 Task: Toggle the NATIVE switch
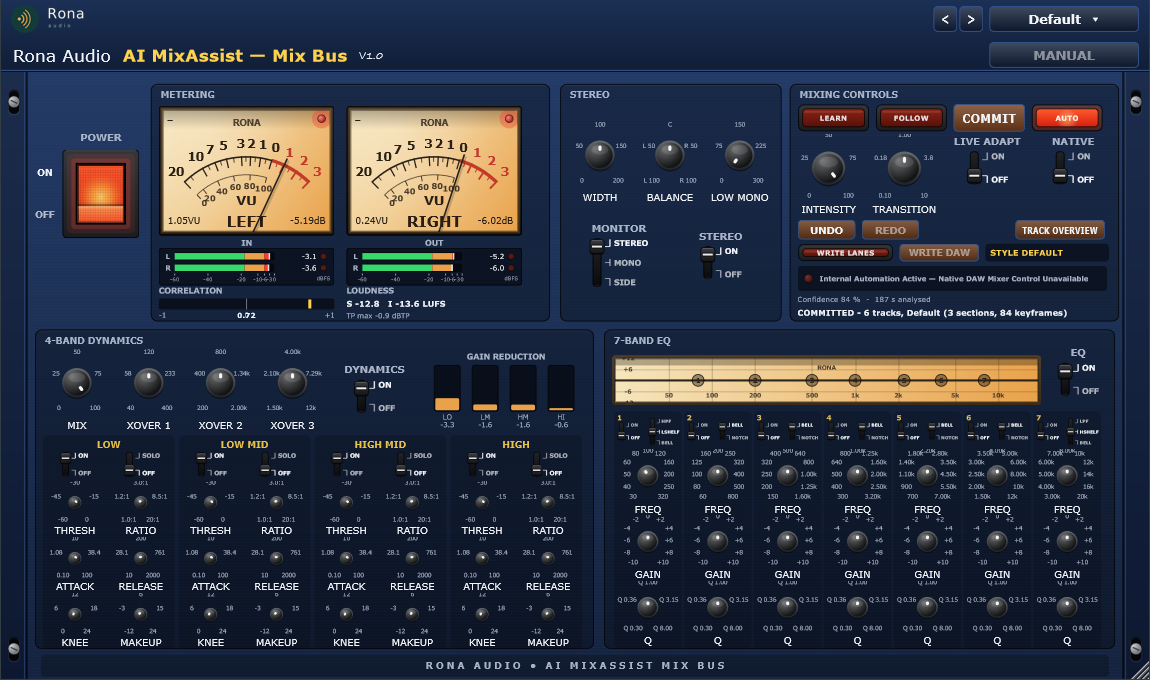pyautogui.click(x=1060, y=167)
